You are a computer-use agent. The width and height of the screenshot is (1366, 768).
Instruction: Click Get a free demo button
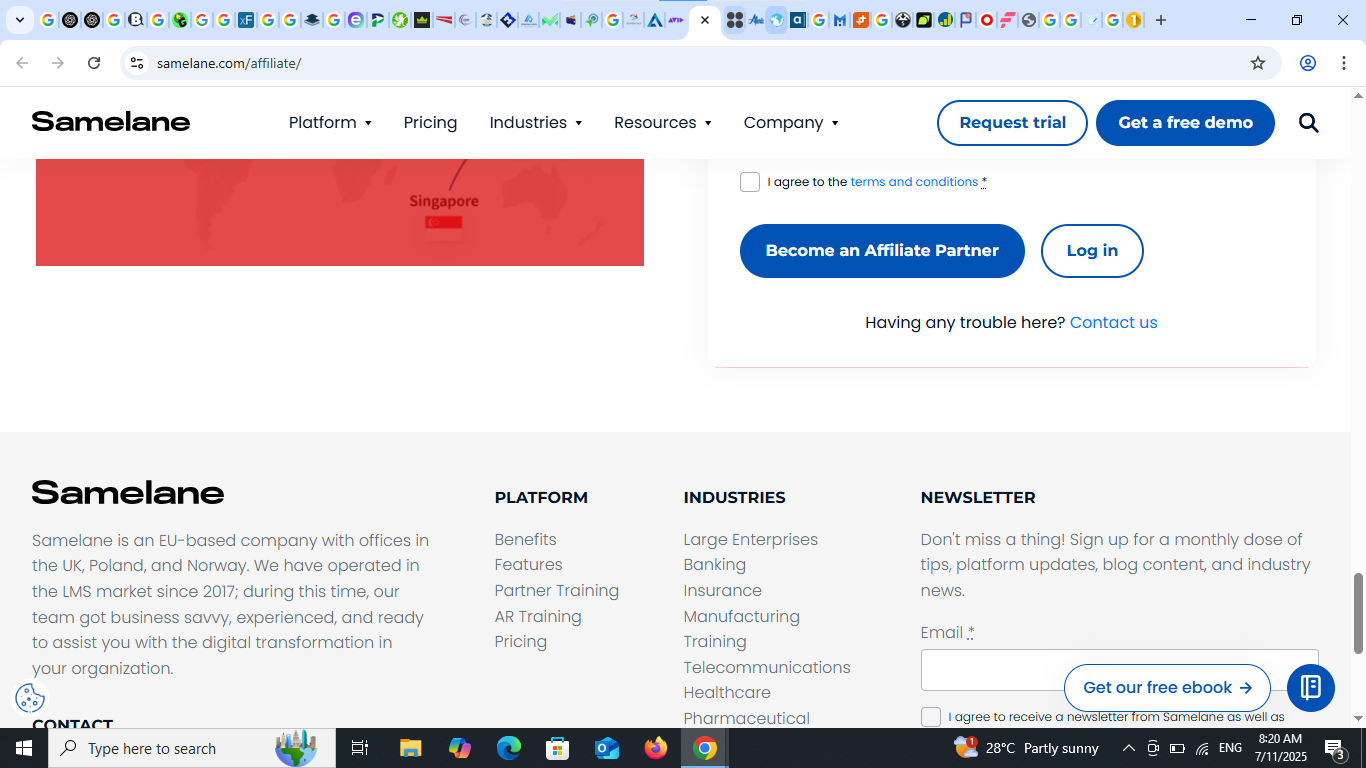[x=1185, y=123]
